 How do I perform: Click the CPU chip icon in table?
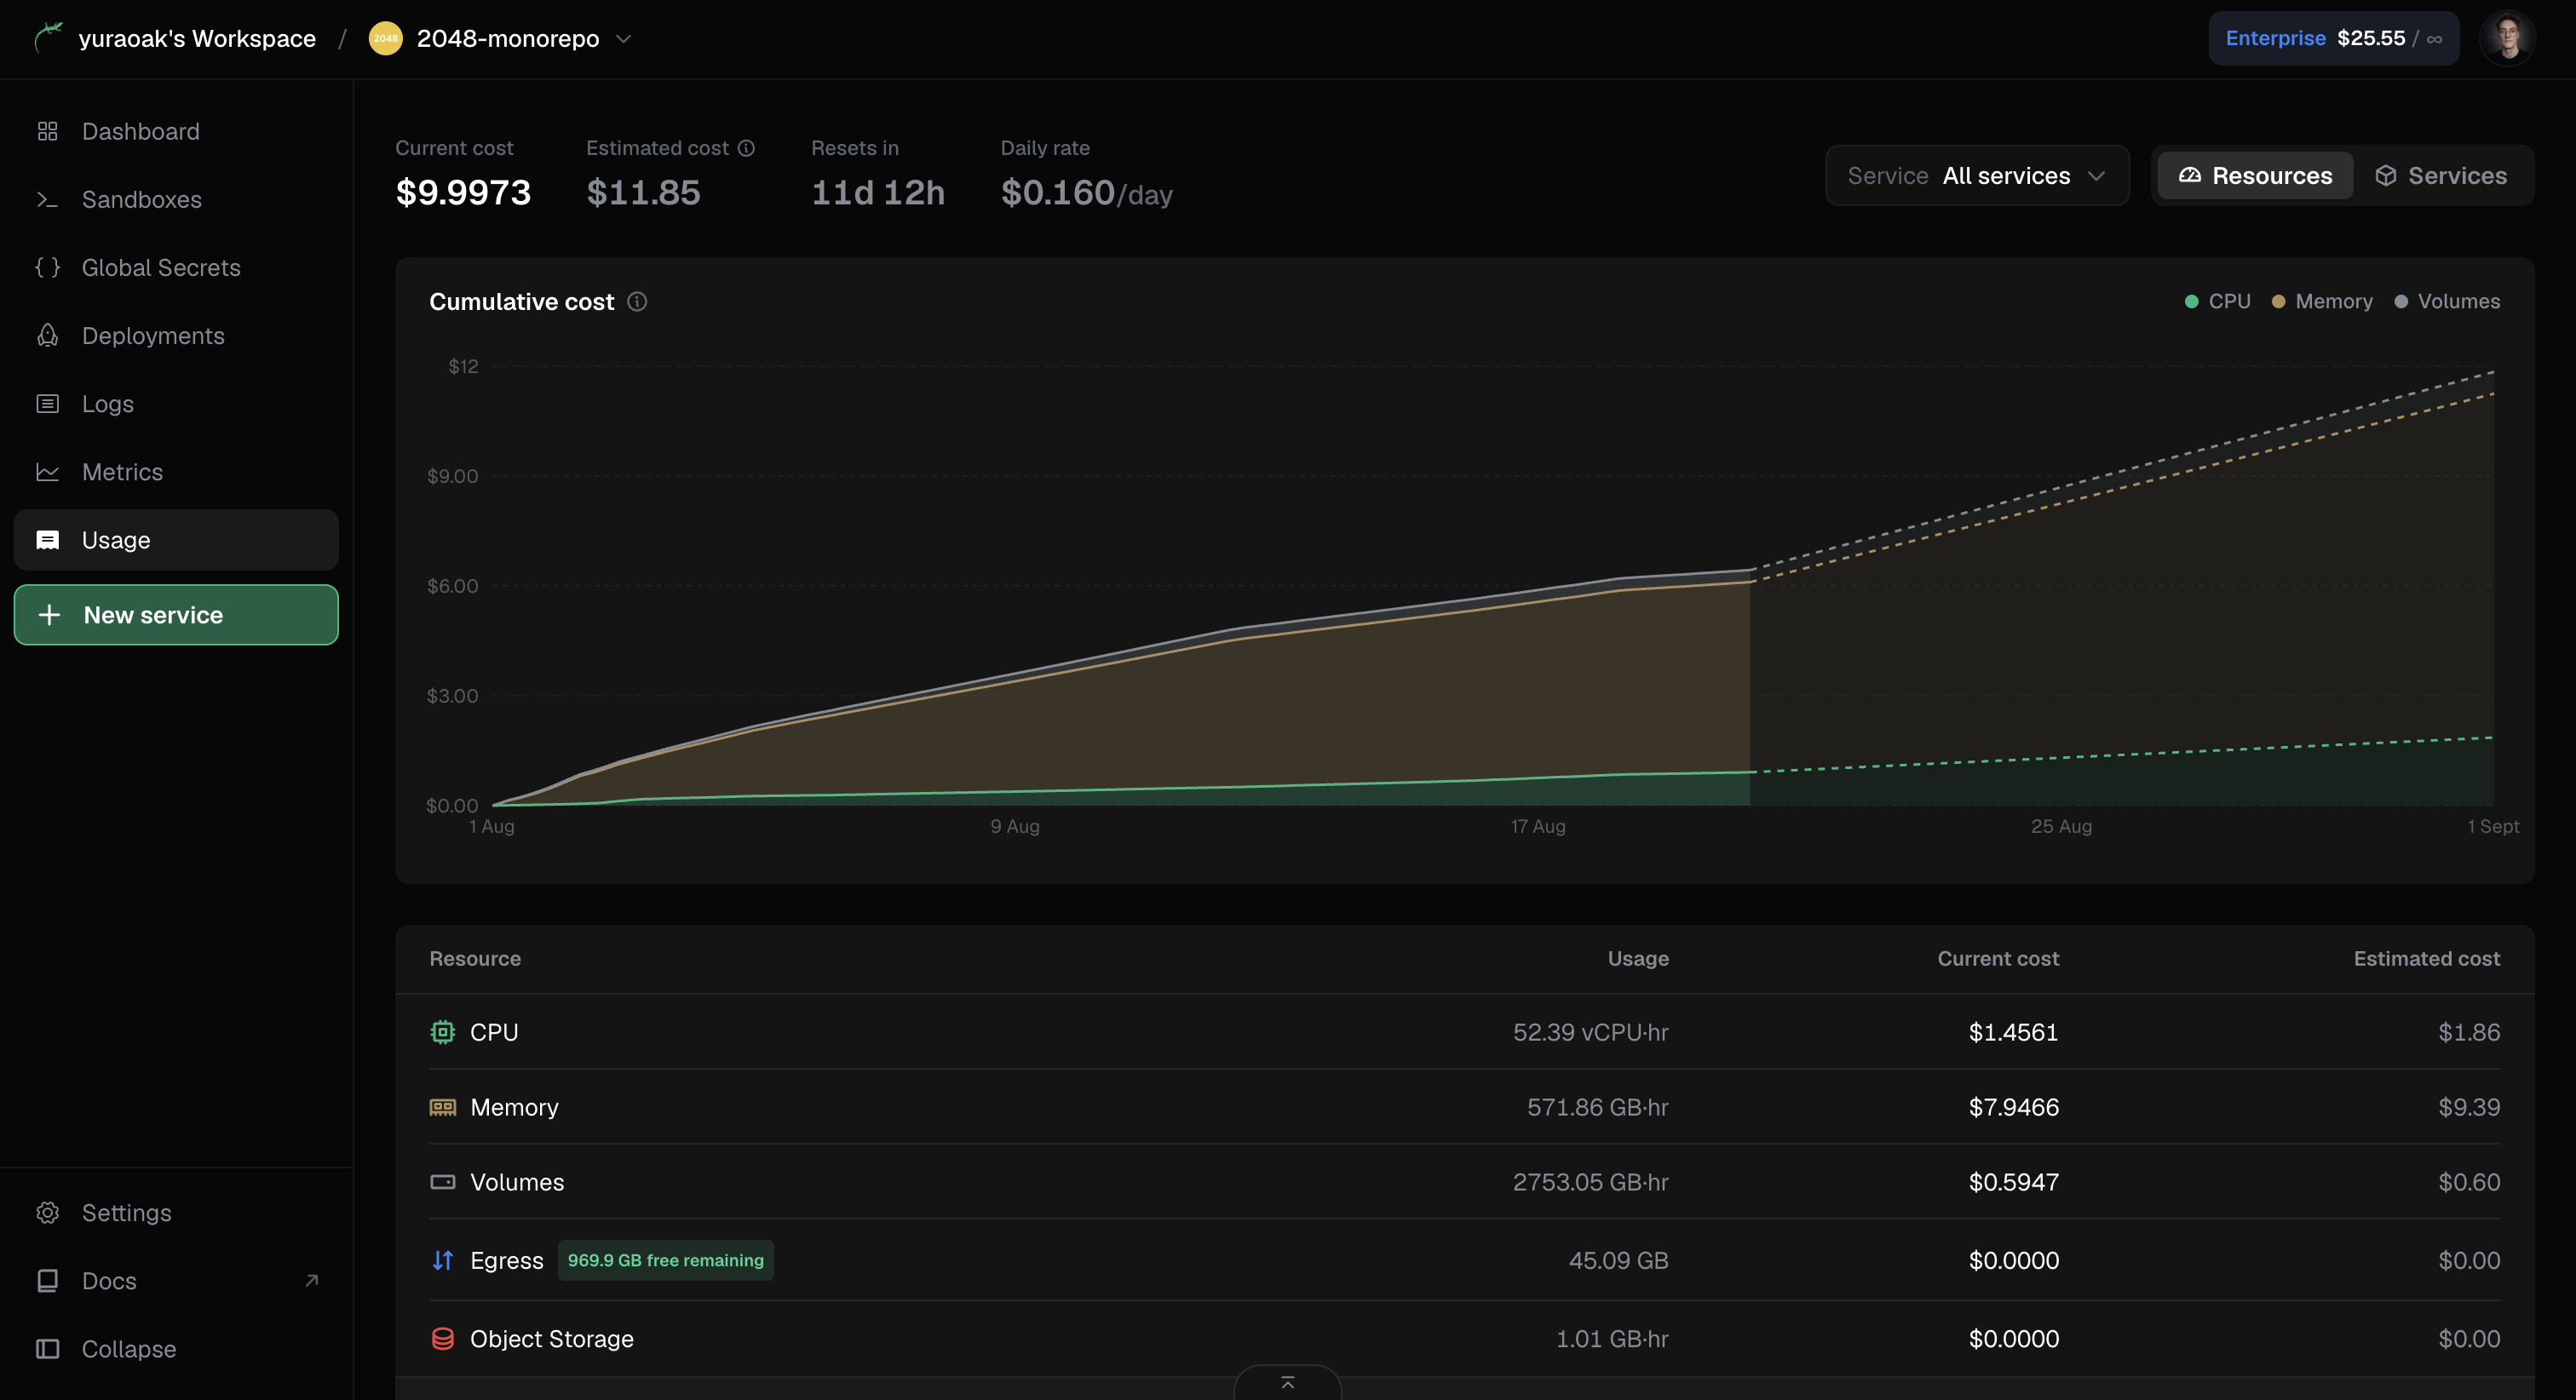pos(442,1031)
